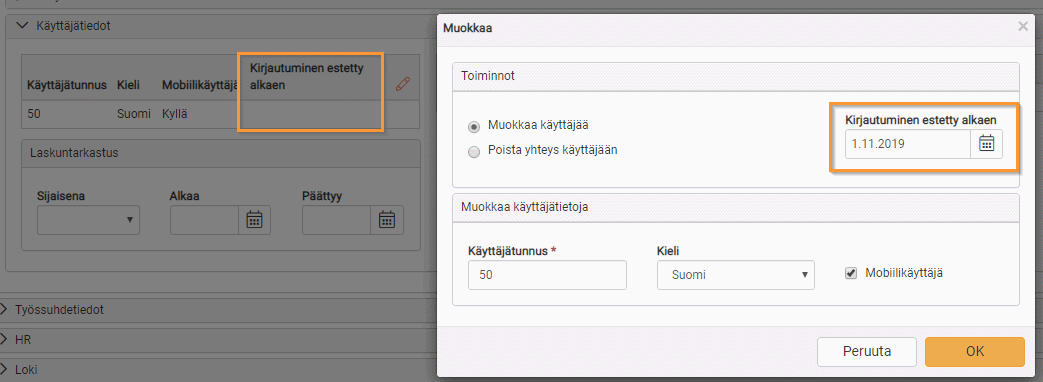Select the Muokkaa käyttäjää radio option
The image size is (1043, 382).
click(x=474, y=126)
